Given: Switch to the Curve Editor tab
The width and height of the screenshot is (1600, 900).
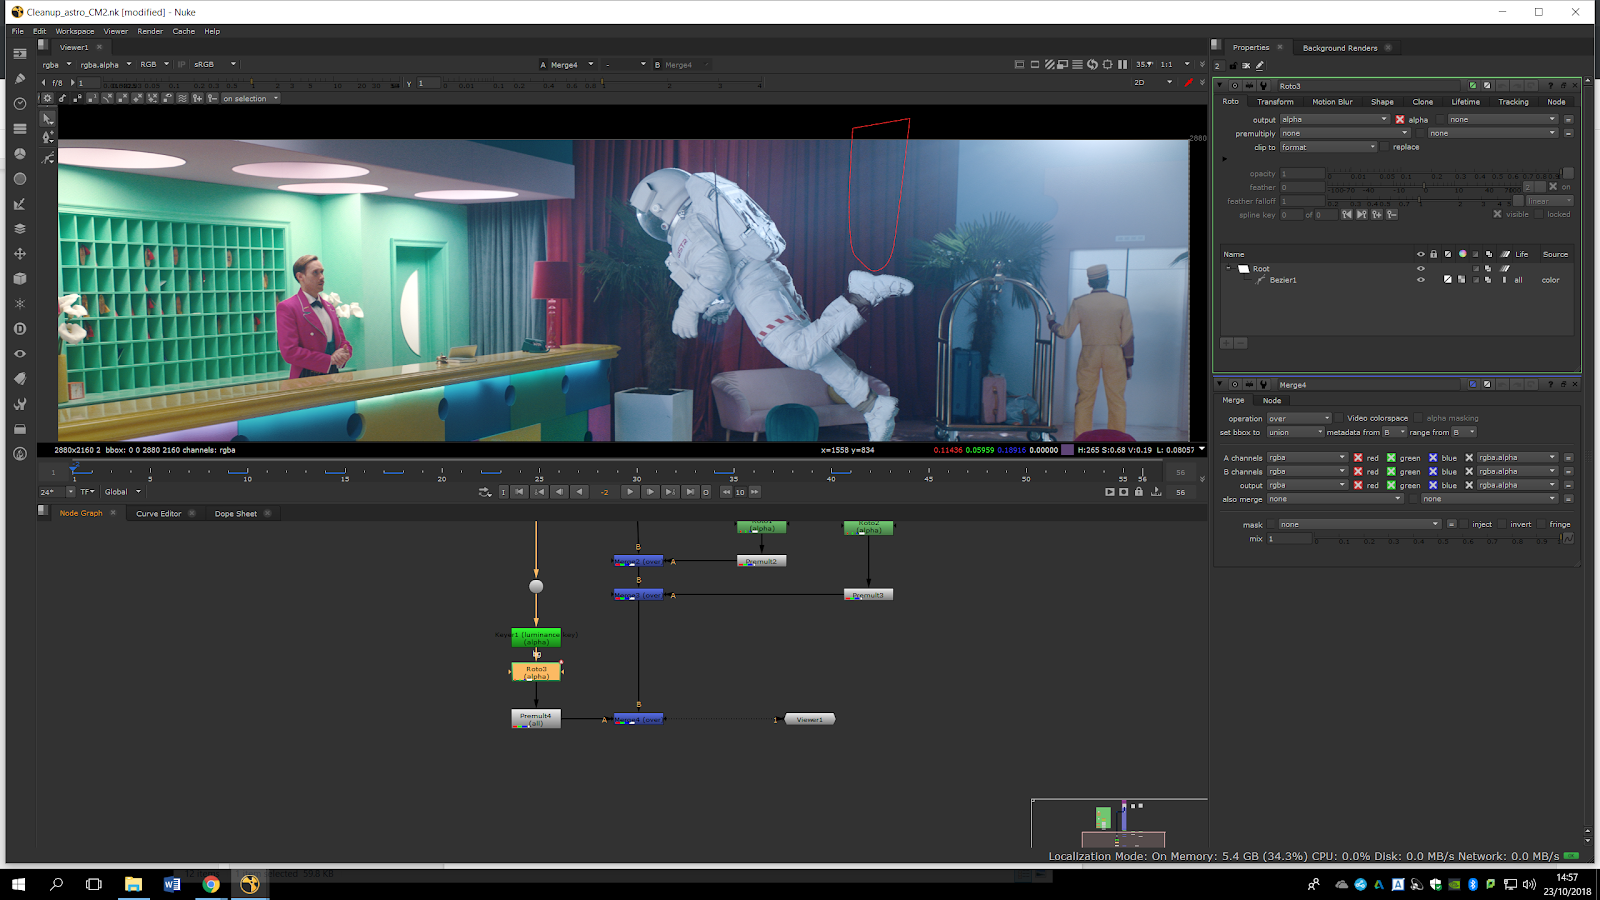Looking at the screenshot, I should pyautogui.click(x=159, y=514).
